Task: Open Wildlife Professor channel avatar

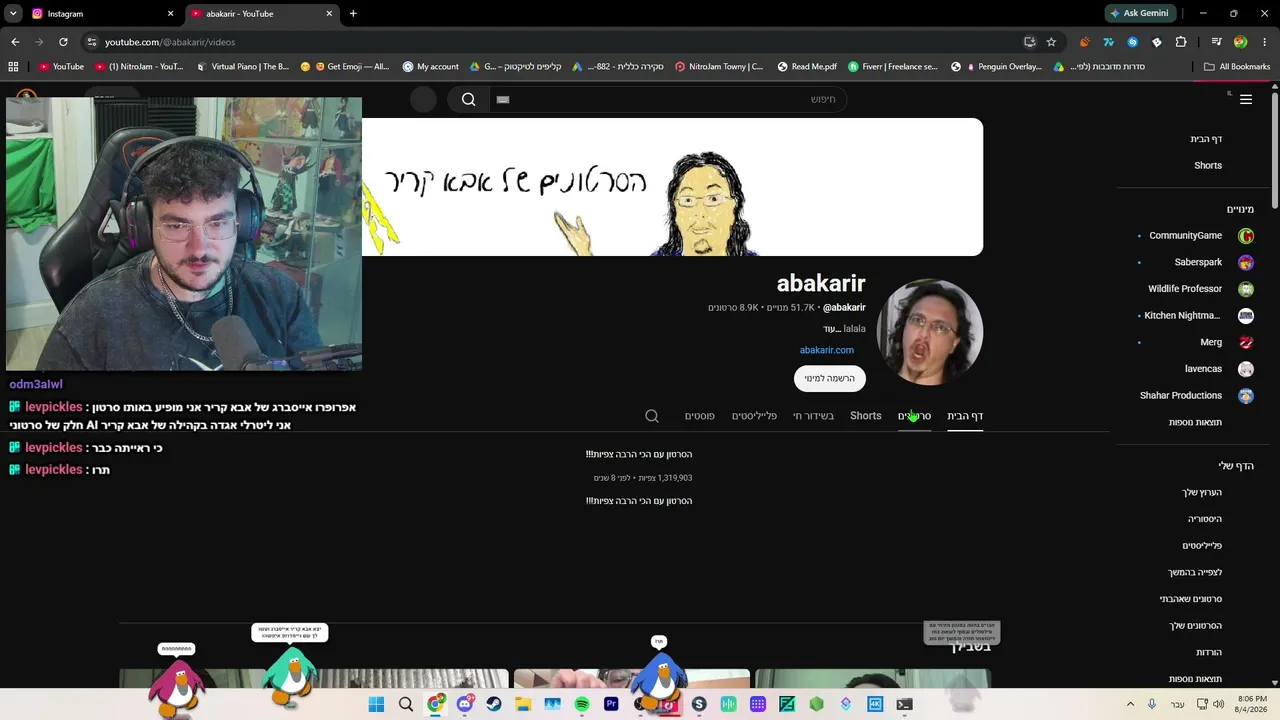Action: pyautogui.click(x=1246, y=289)
